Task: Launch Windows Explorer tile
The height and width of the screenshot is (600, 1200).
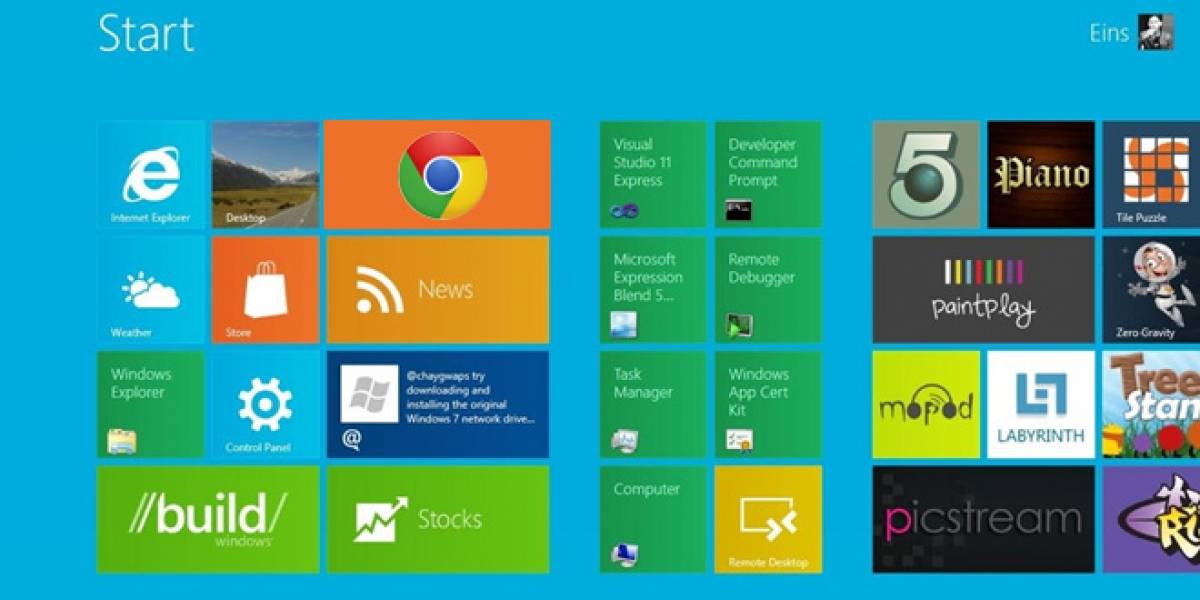Action: tap(151, 404)
